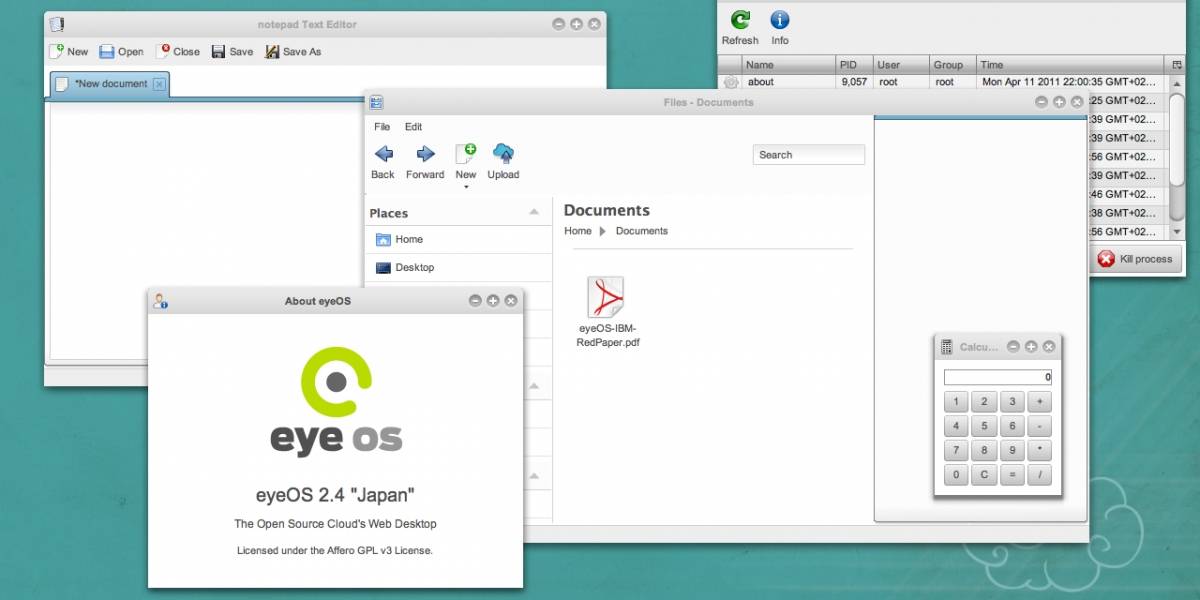This screenshot has width=1200, height=600.
Task: Open Edit menu in Files window
Action: pos(413,127)
